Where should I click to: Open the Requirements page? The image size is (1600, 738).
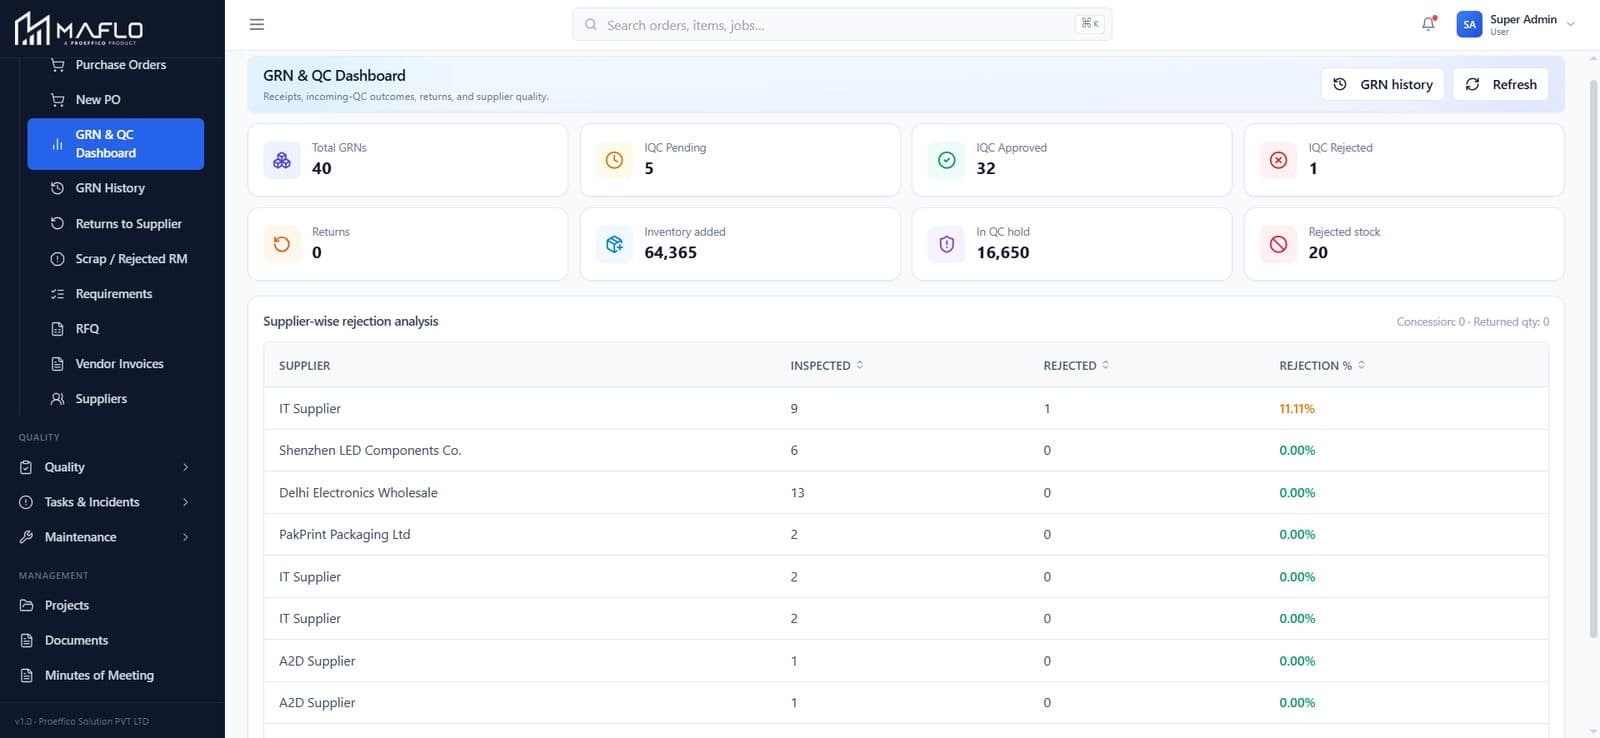[116, 293]
